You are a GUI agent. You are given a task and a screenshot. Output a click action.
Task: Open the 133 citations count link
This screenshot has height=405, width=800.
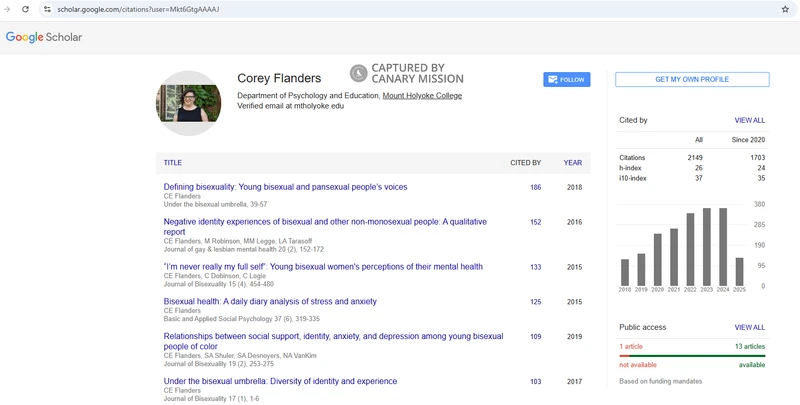click(535, 267)
